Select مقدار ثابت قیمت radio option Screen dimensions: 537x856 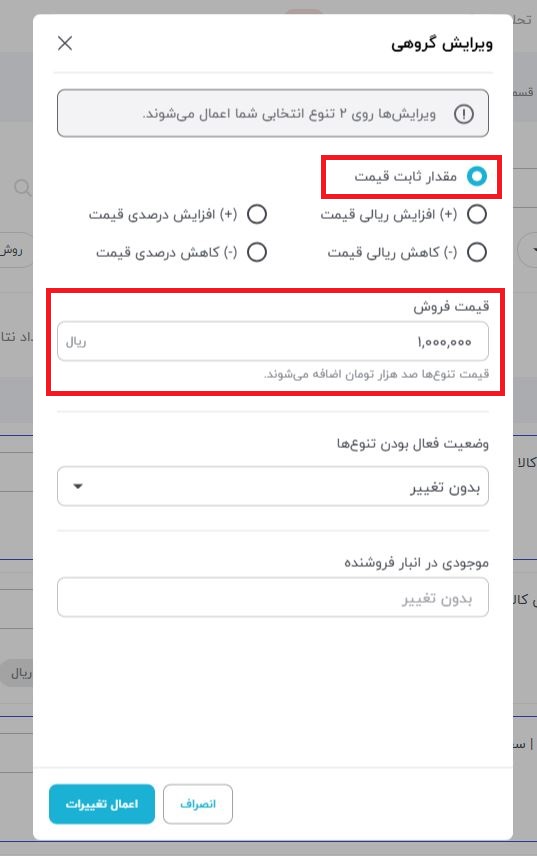476,176
